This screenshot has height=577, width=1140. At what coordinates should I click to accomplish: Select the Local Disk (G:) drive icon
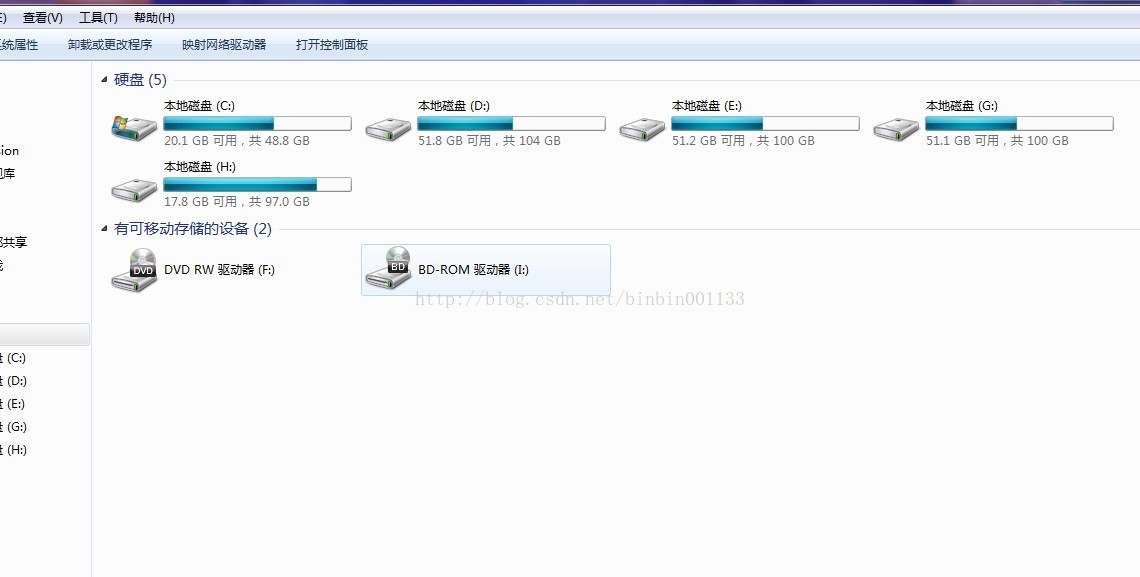coord(896,129)
